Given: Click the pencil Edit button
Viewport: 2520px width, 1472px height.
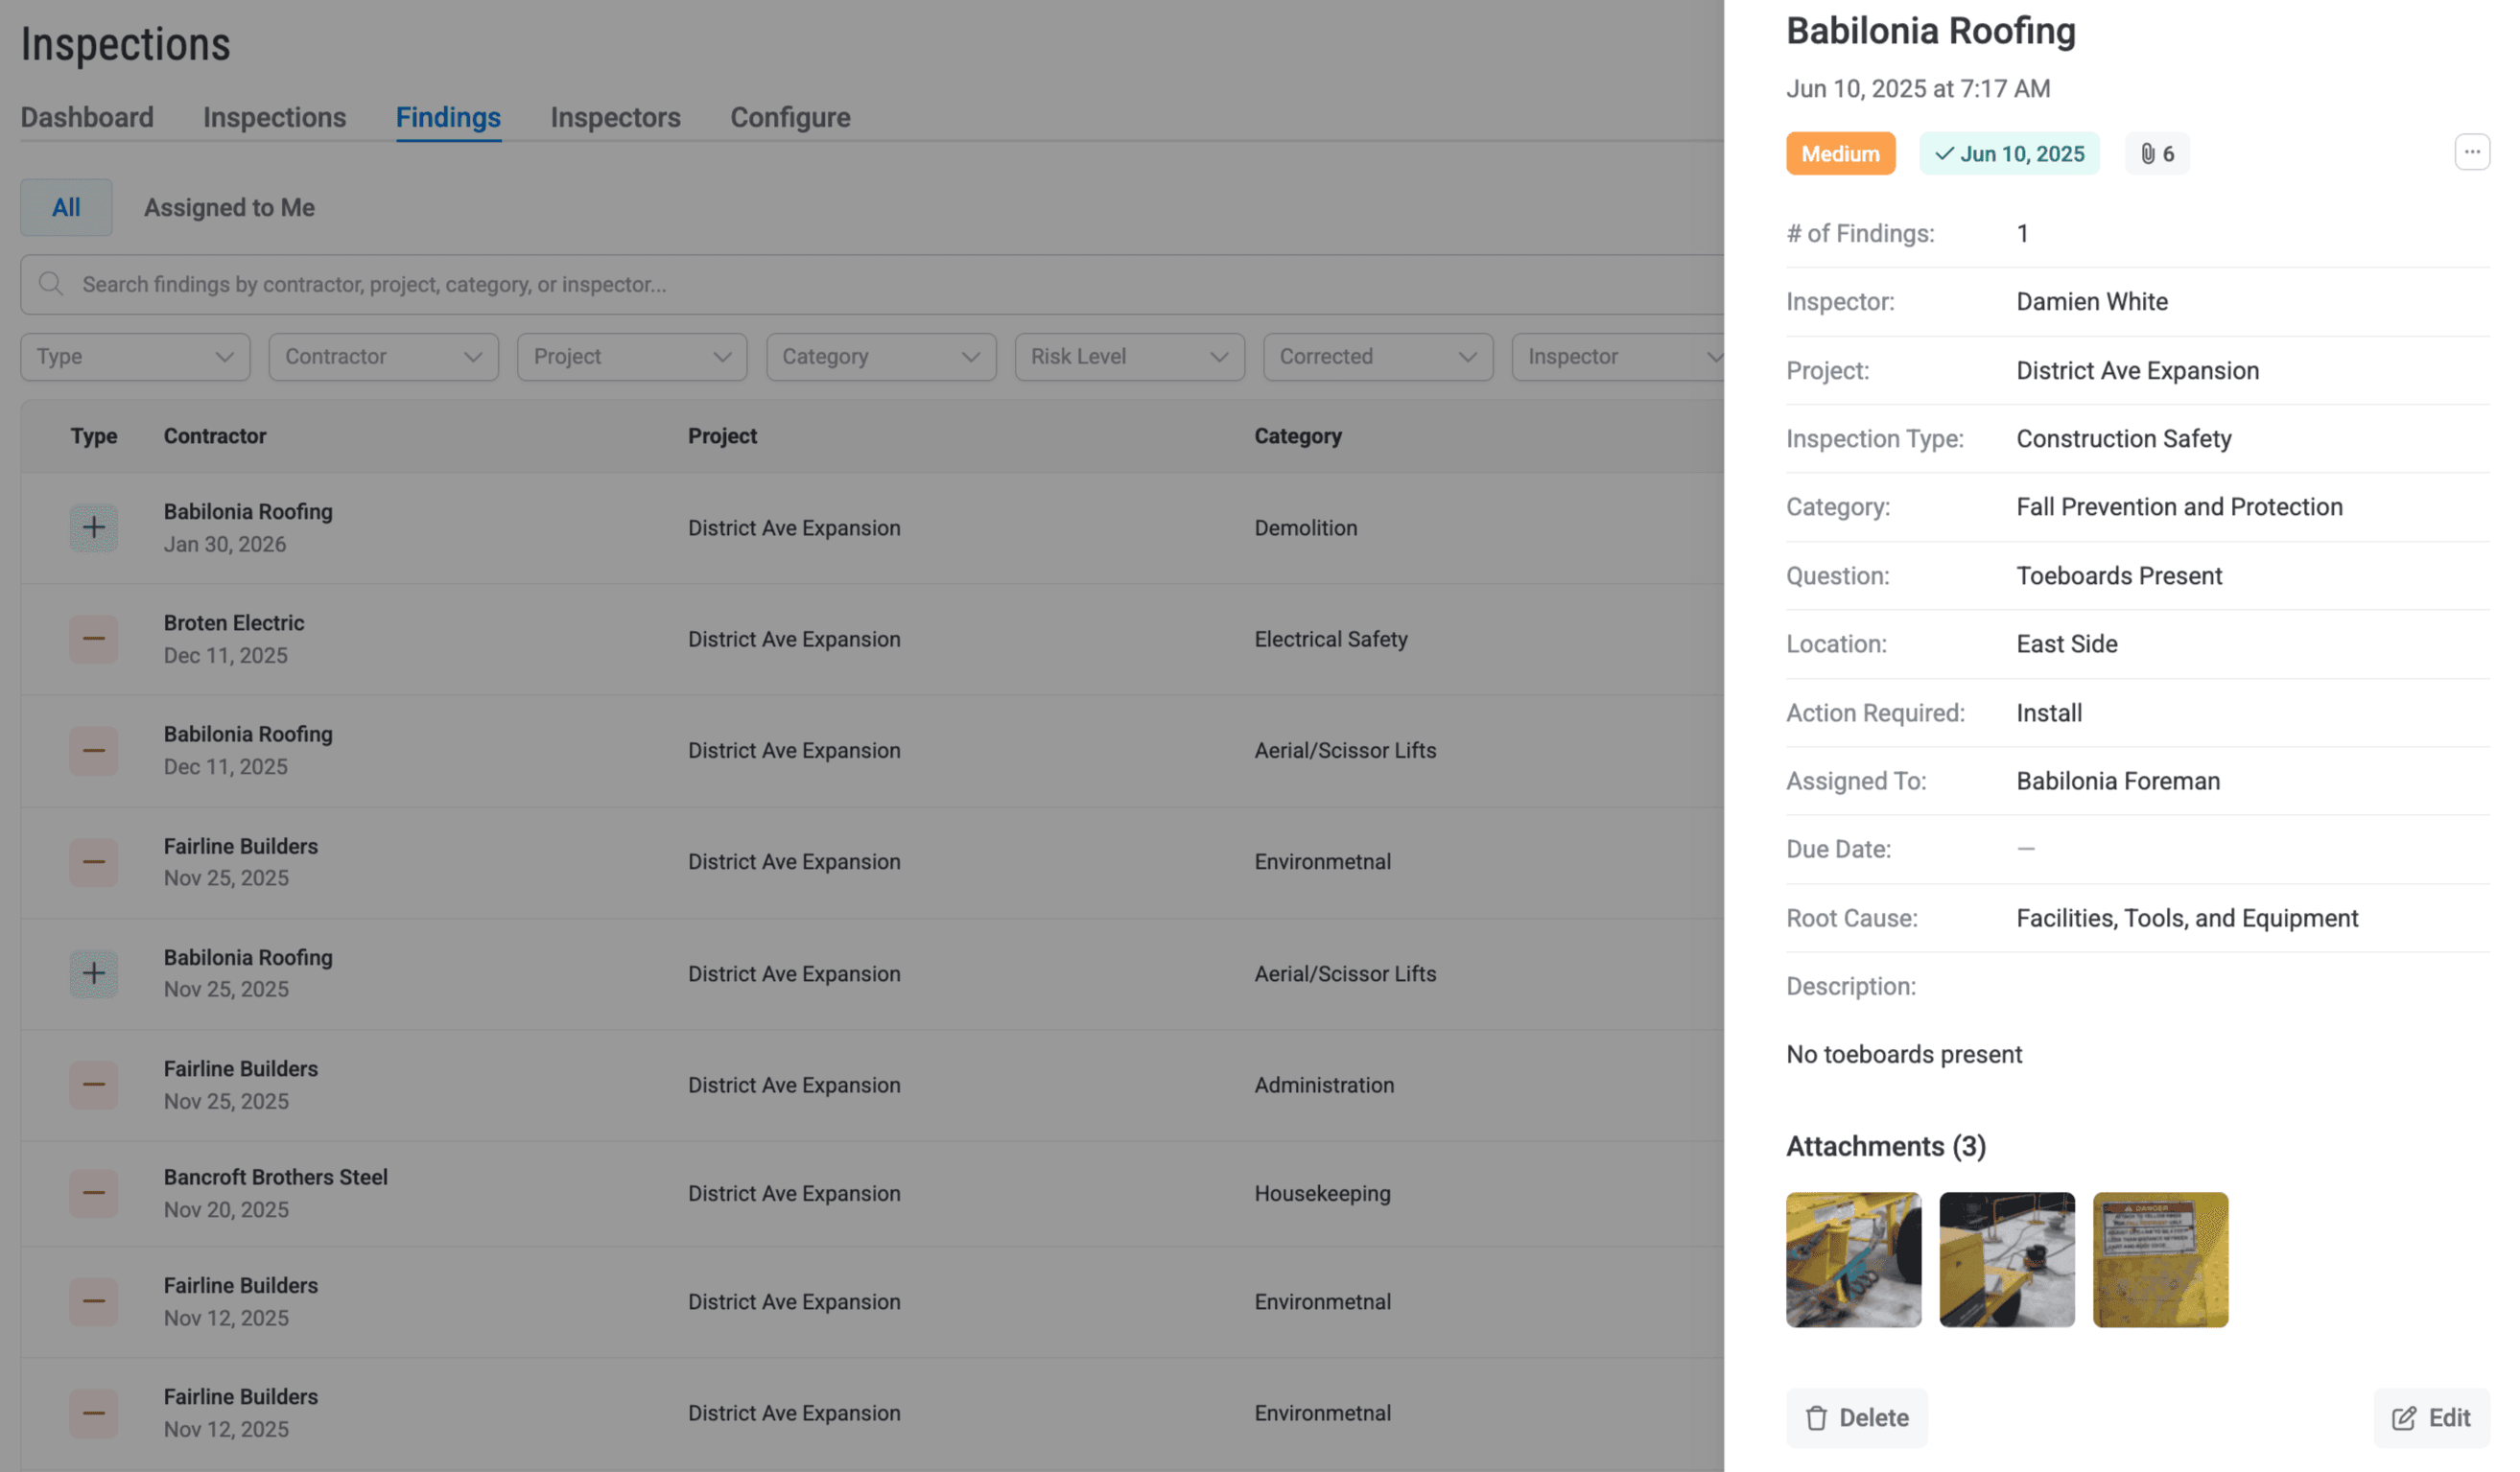Looking at the screenshot, I should 2430,1418.
